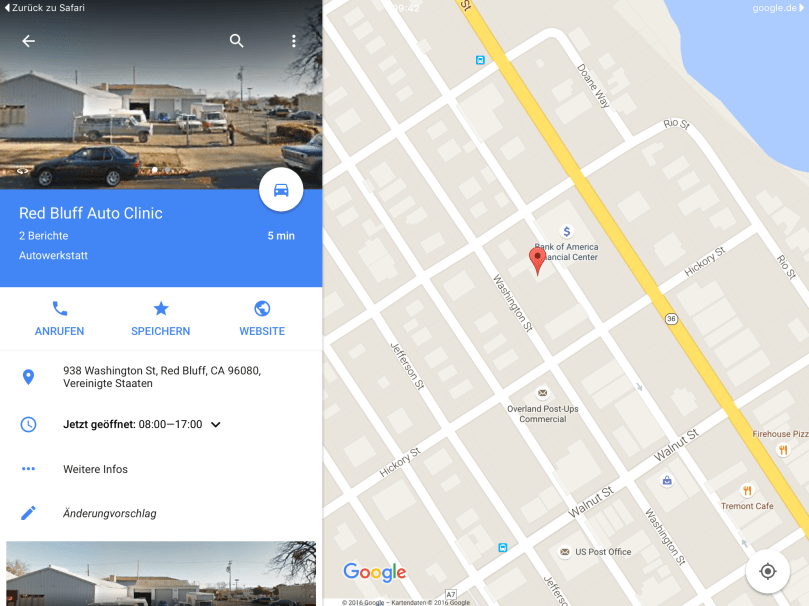Screen dimensions: 809x606
Task: Tap the red location pin
Action: 537,260
